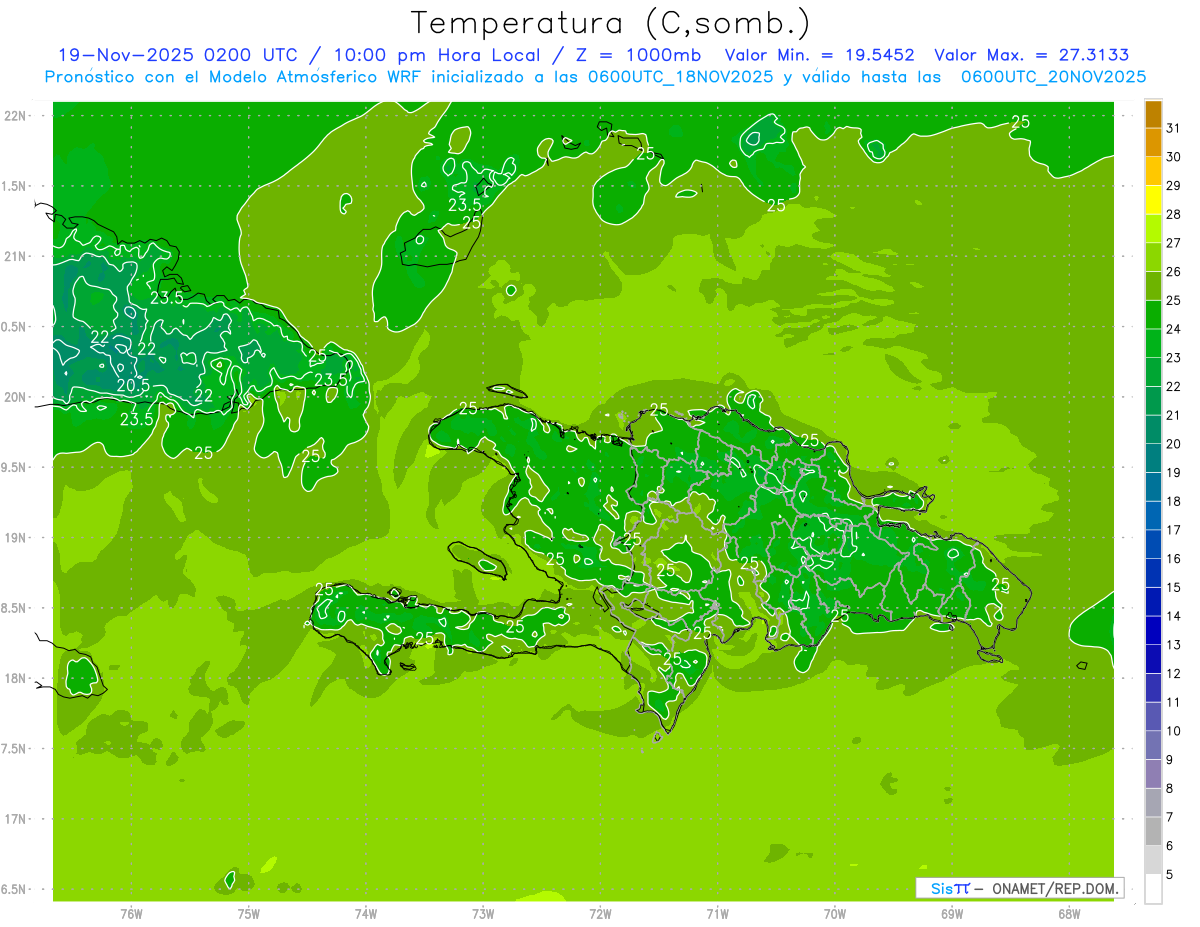This screenshot has height=927, width=1200.
Task: Click the 21N latitude axis label
Action: [x=17, y=257]
